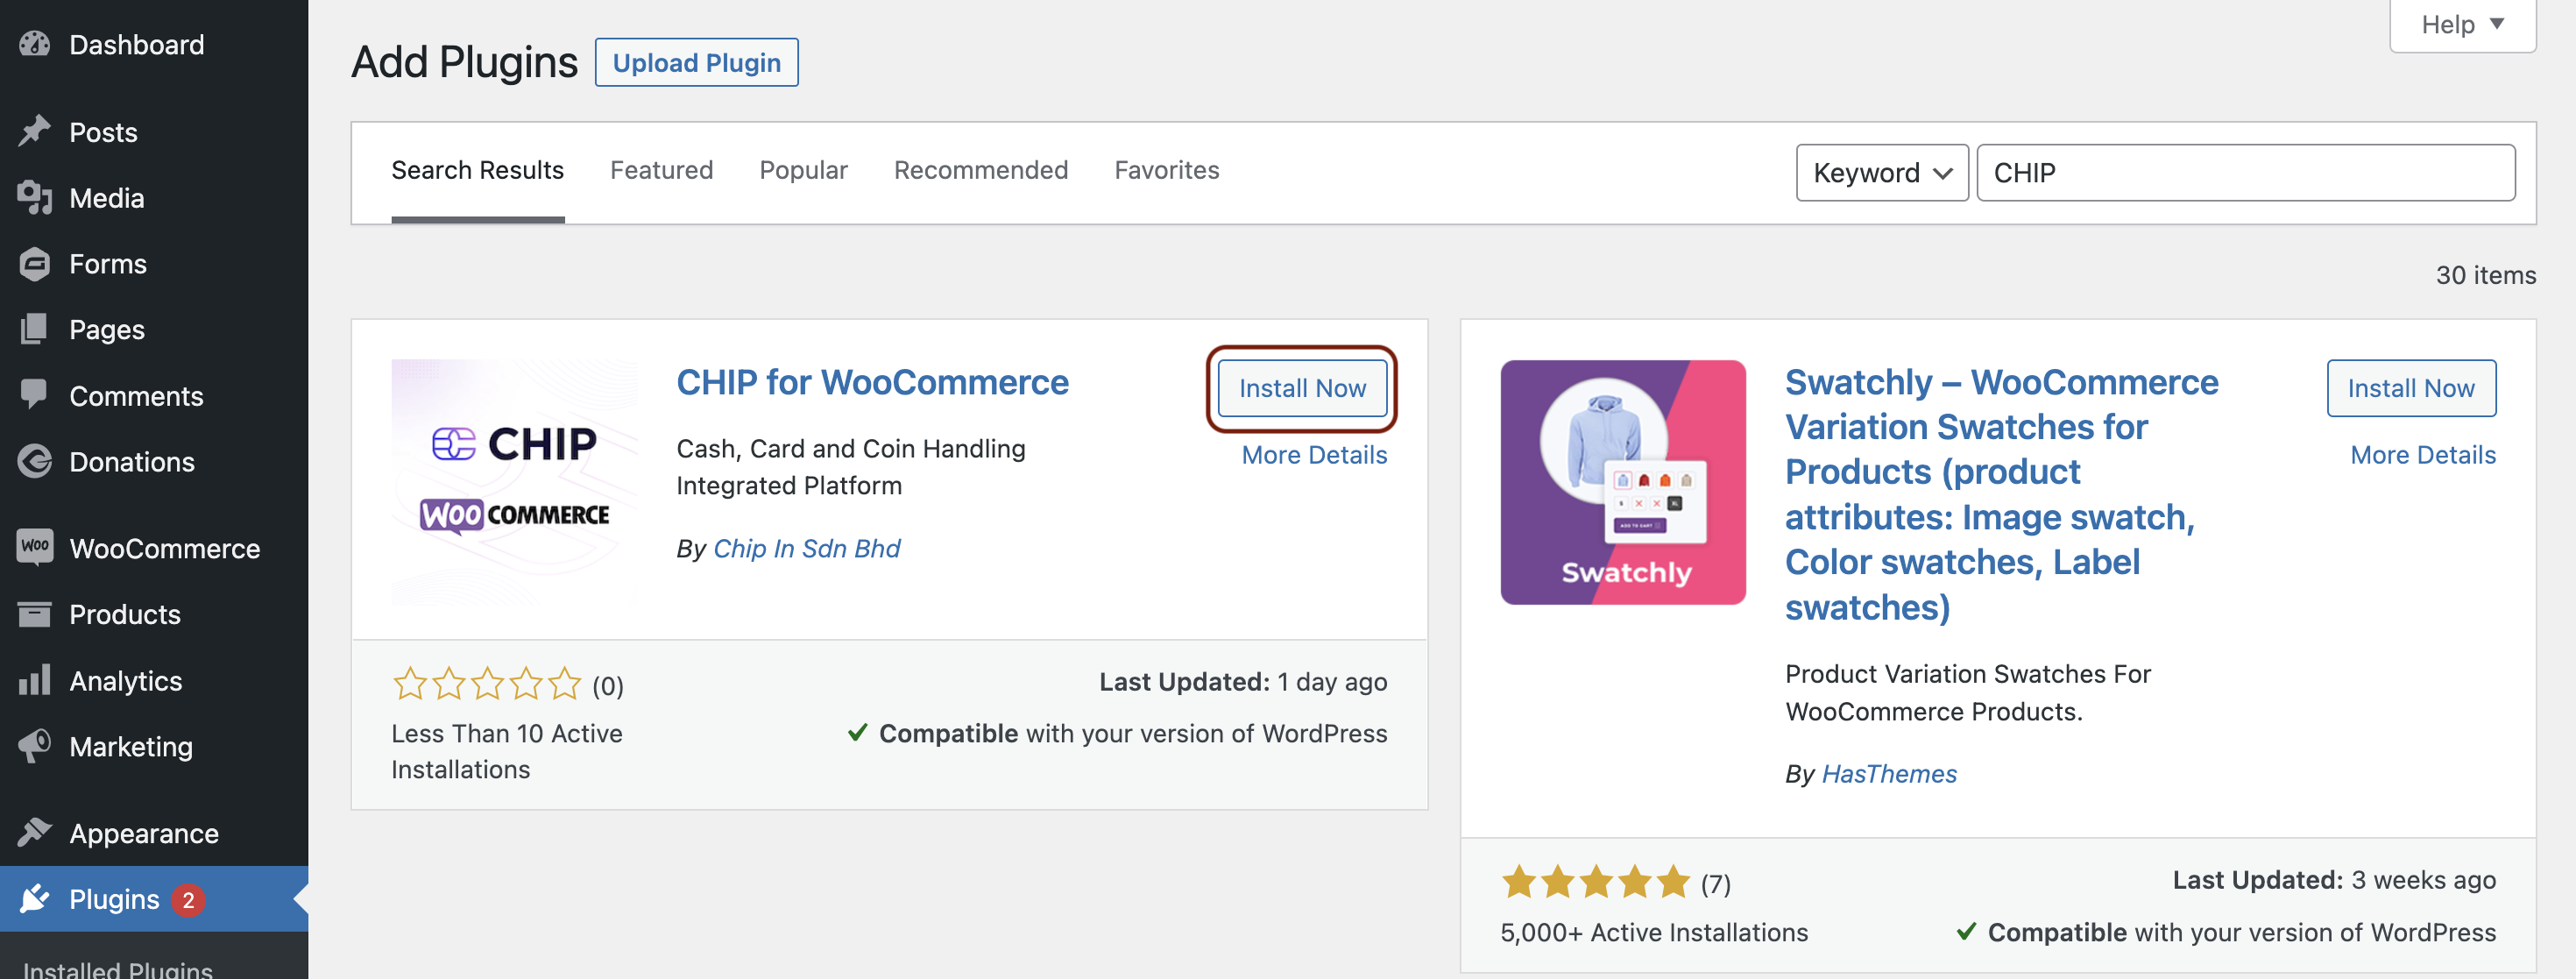Viewport: 2576px width, 979px height.
Task: Open the CHIP for WooCommerce title link
Action: 872,382
